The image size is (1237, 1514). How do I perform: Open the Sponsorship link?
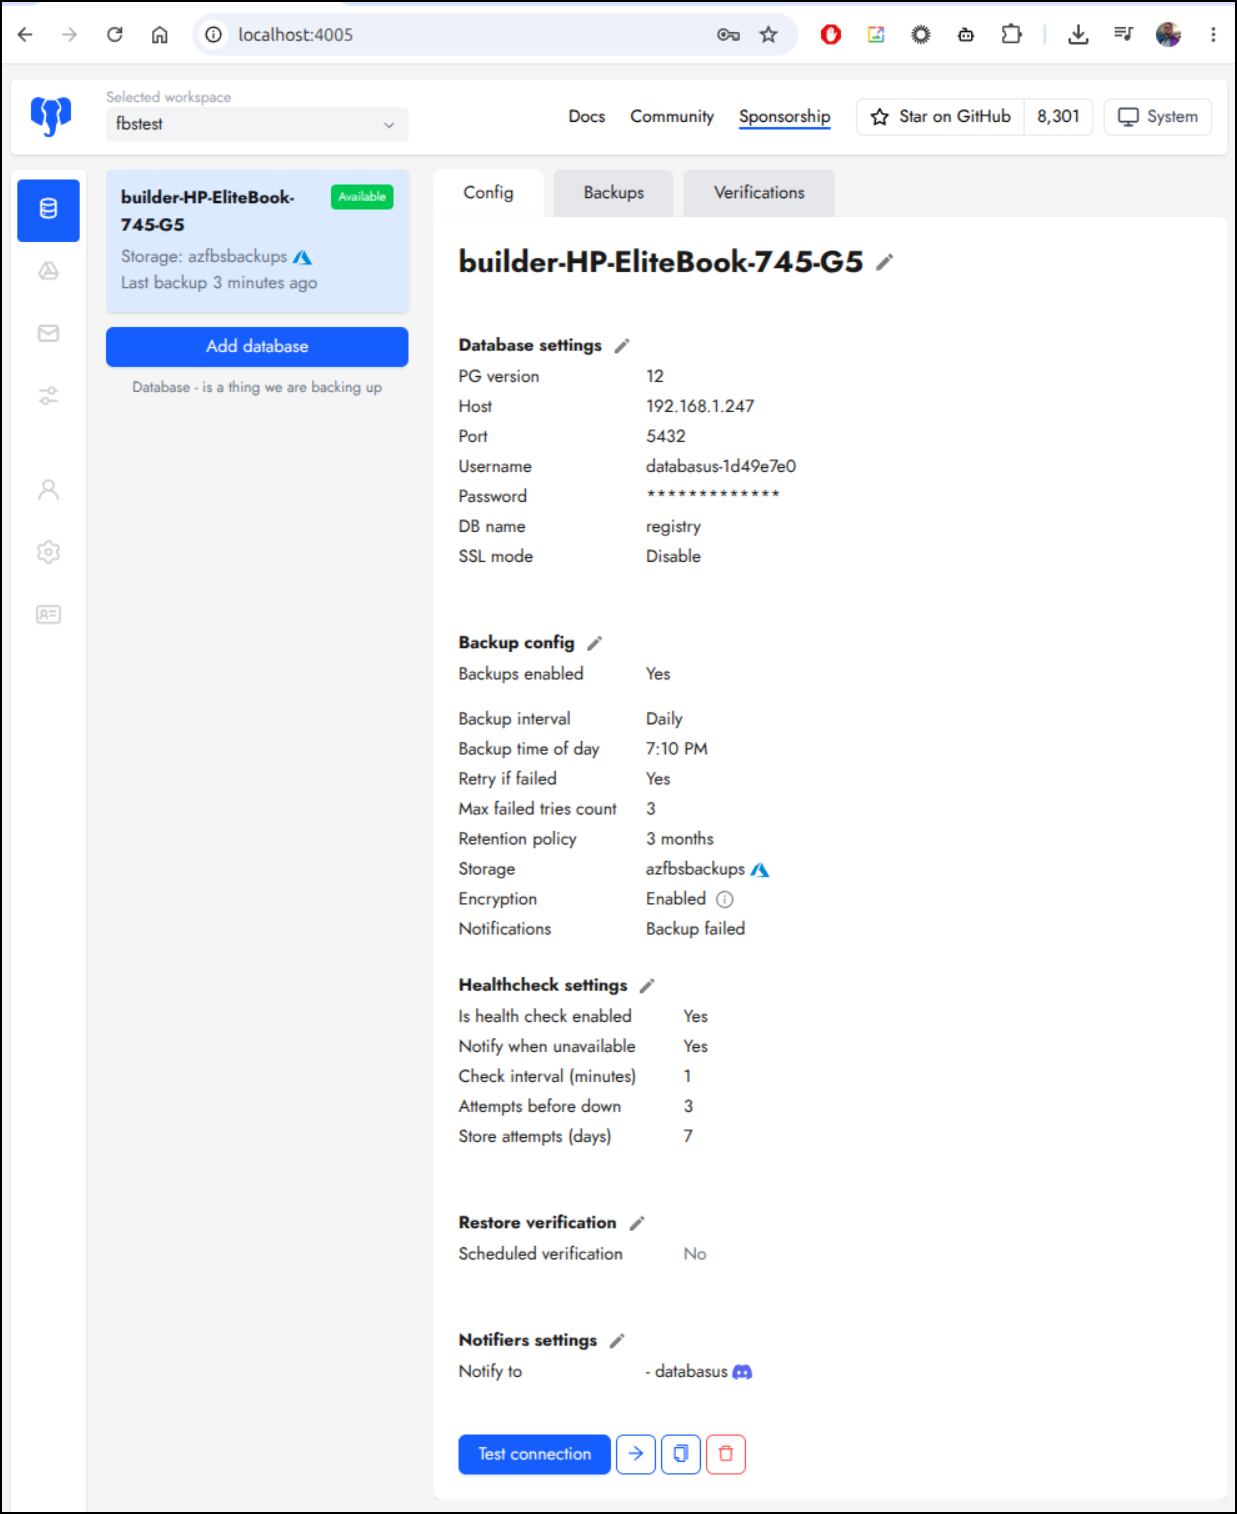click(x=785, y=117)
